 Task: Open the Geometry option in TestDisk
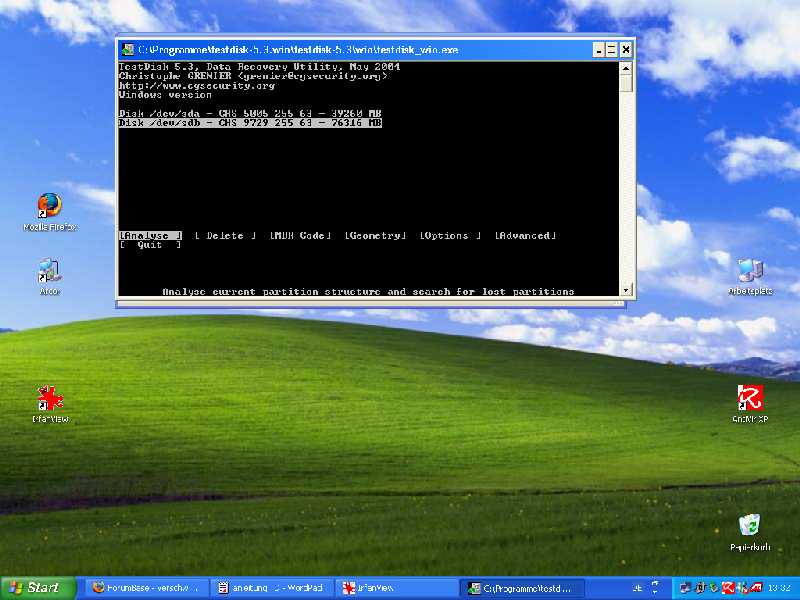click(x=375, y=236)
